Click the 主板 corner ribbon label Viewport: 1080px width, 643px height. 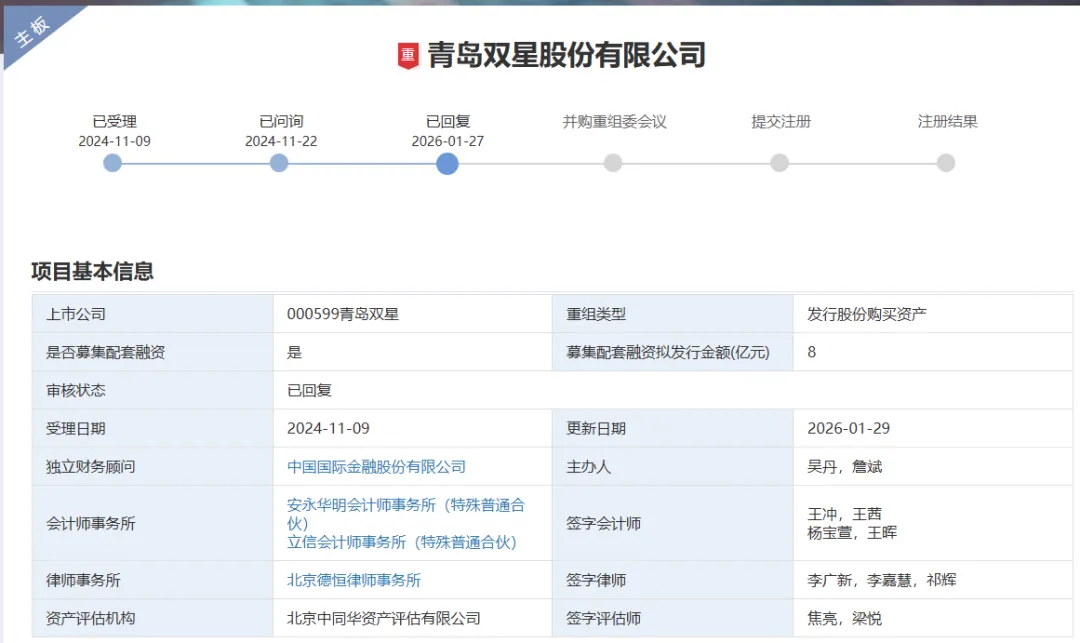click(32, 32)
